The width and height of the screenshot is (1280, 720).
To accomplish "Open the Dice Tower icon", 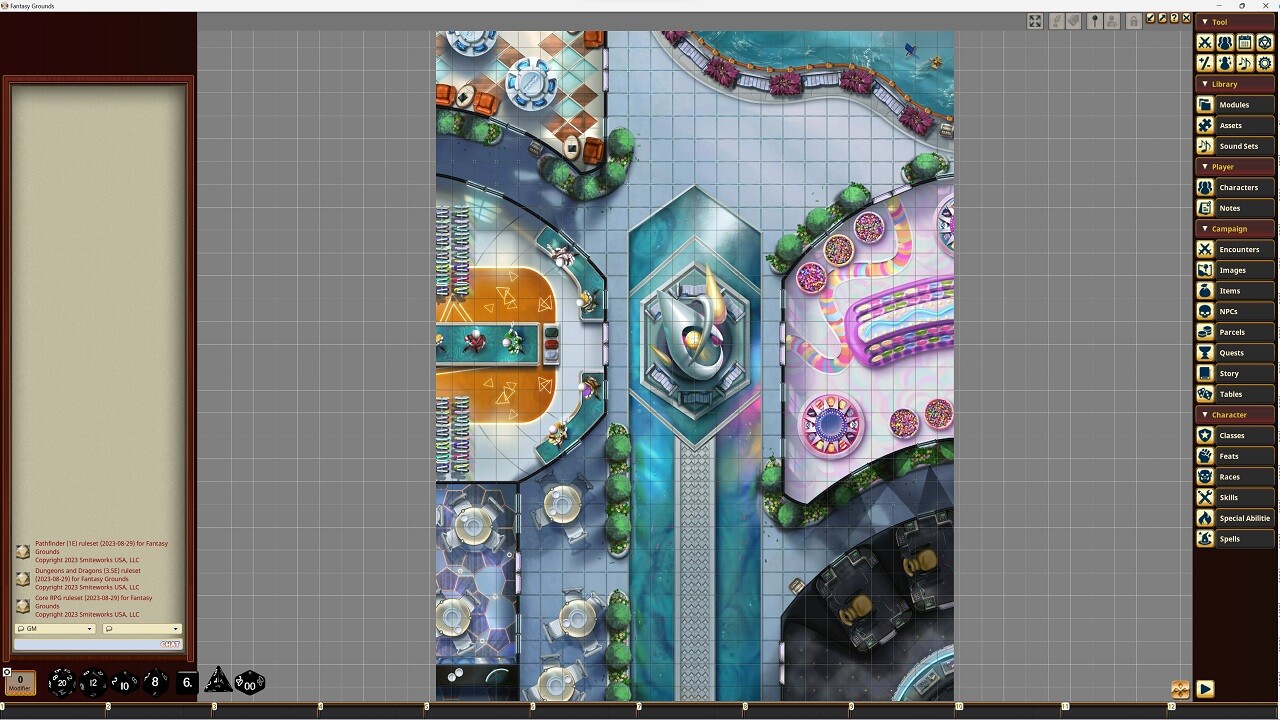I will (x=1265, y=42).
